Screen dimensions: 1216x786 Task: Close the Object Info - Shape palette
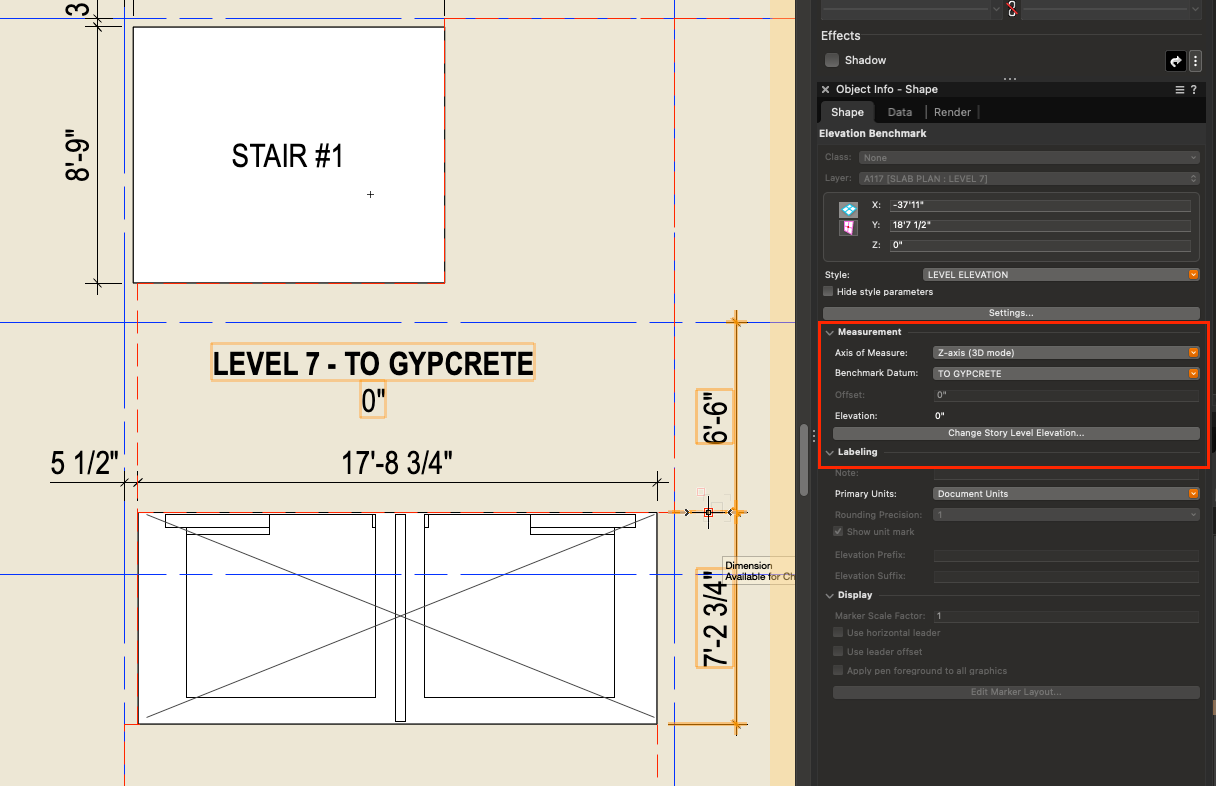click(x=824, y=89)
